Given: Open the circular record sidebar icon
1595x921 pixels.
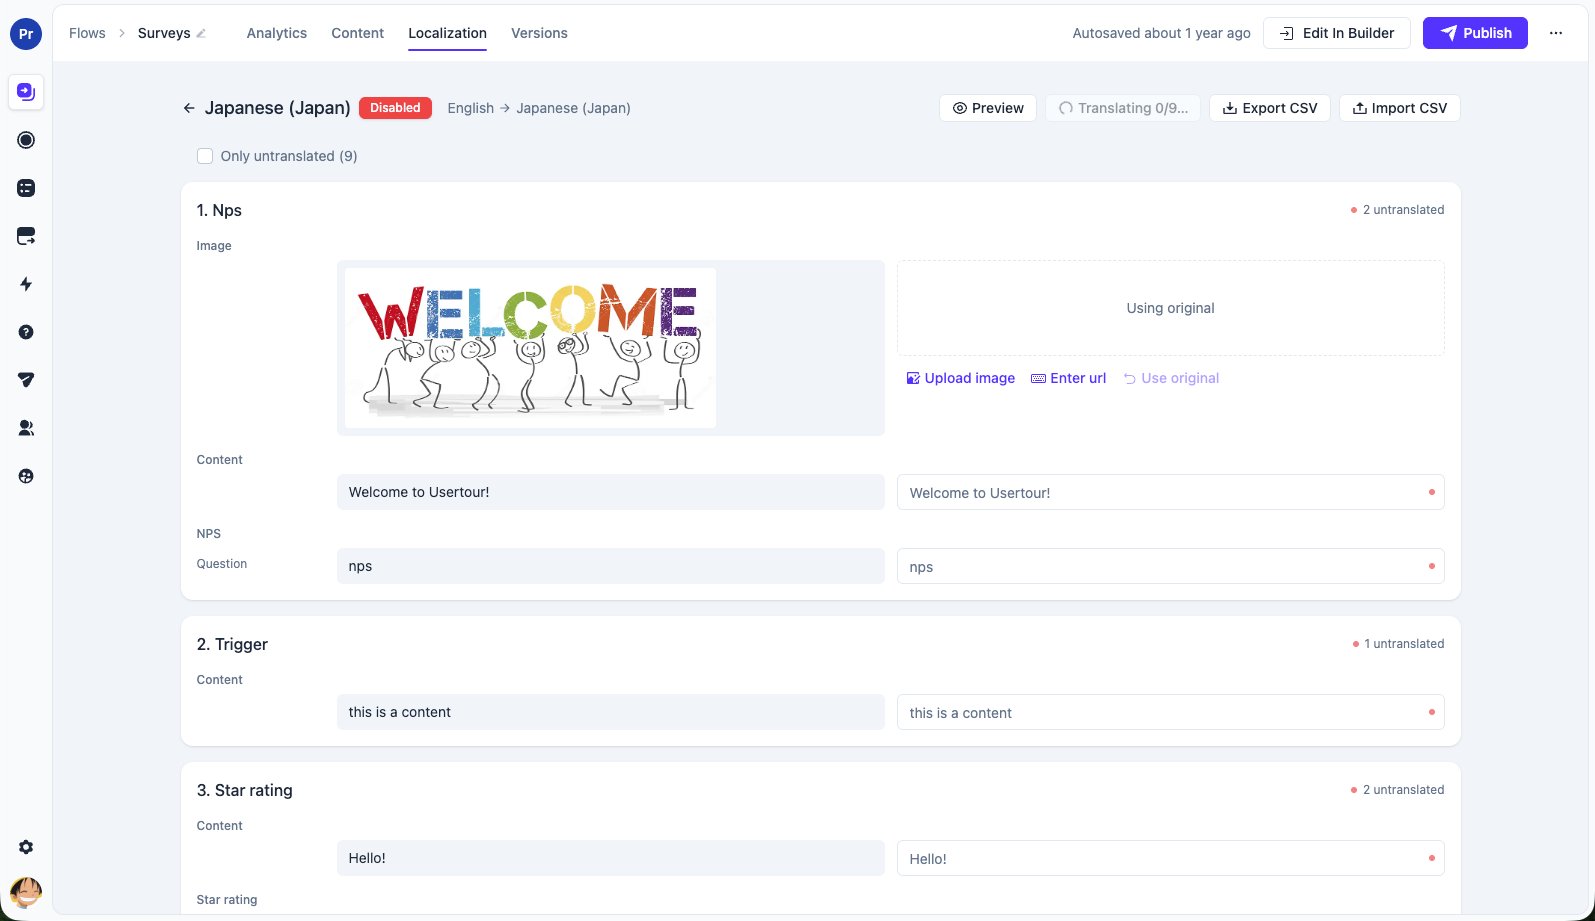Looking at the screenshot, I should pos(26,140).
